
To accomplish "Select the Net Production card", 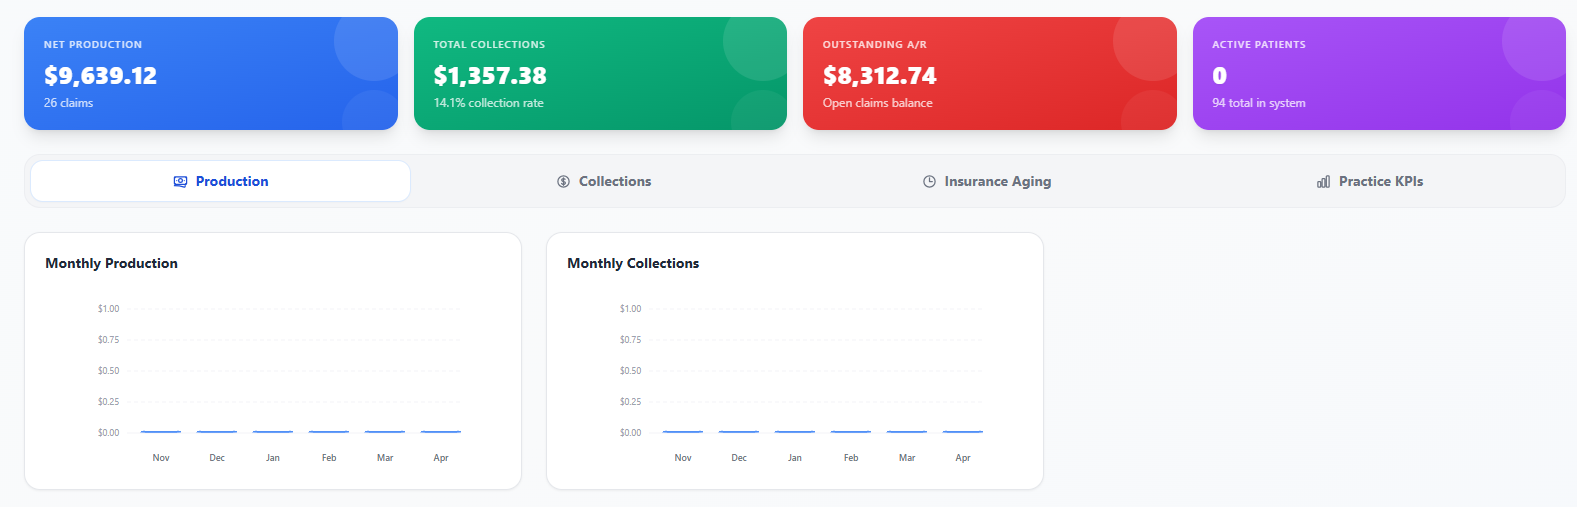I will coord(211,73).
